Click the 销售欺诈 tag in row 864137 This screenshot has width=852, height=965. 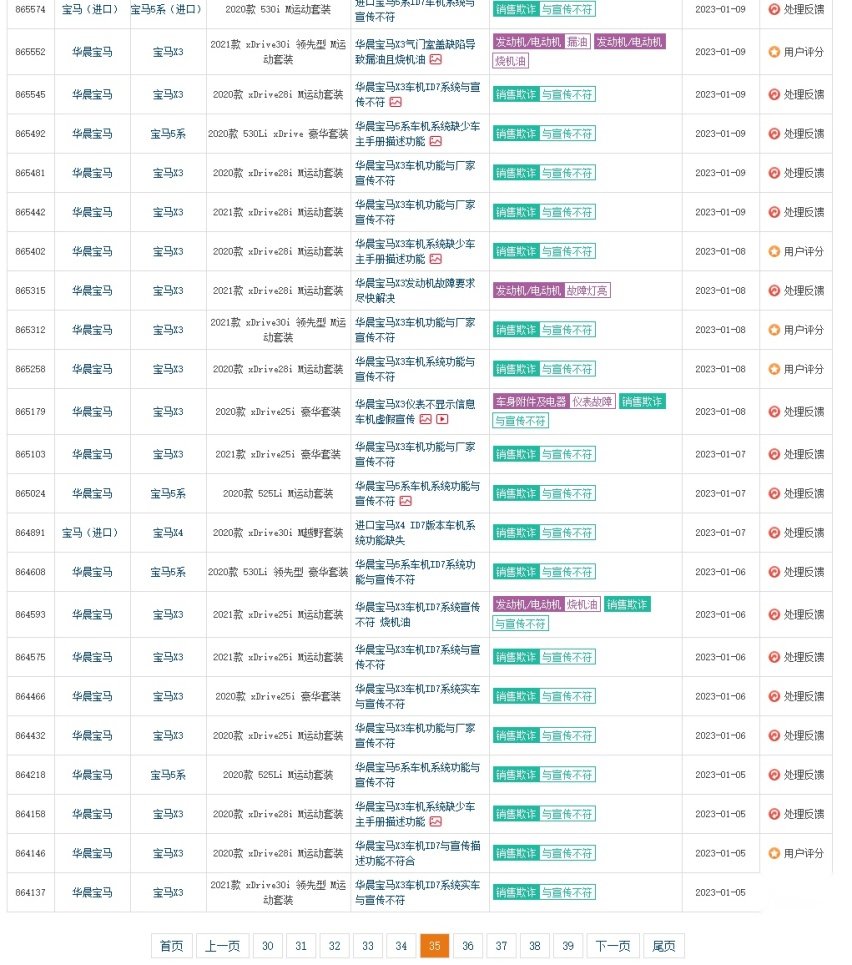(516, 892)
